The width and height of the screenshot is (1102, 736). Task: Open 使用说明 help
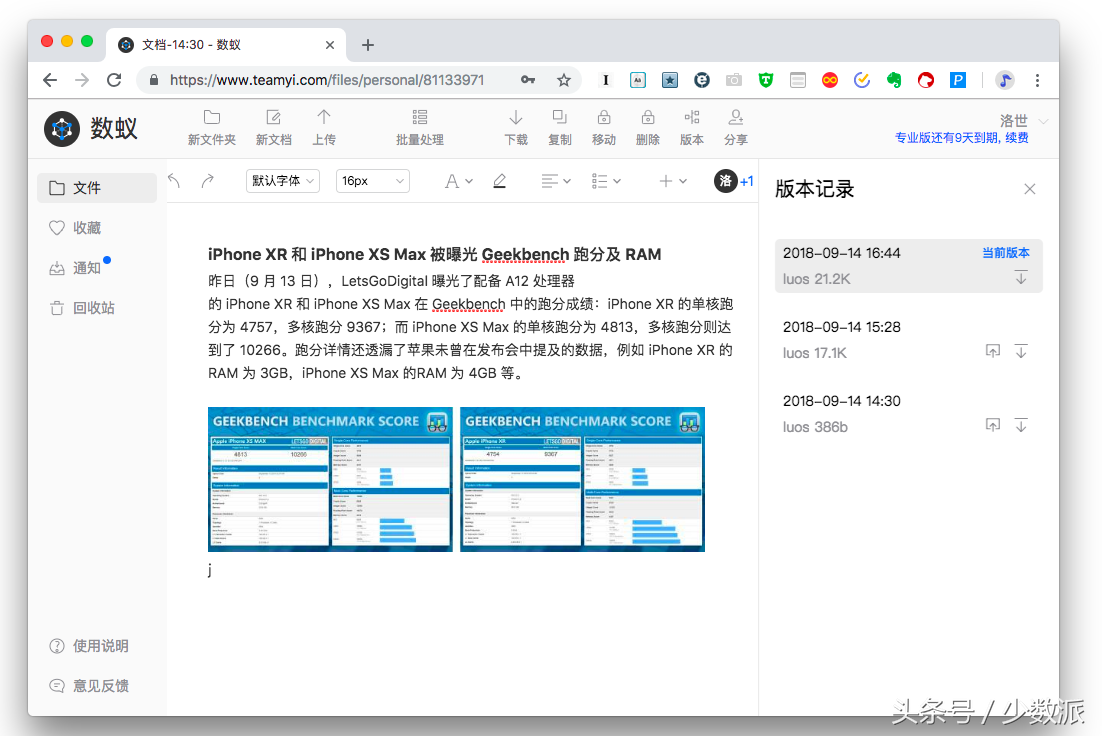coord(89,646)
